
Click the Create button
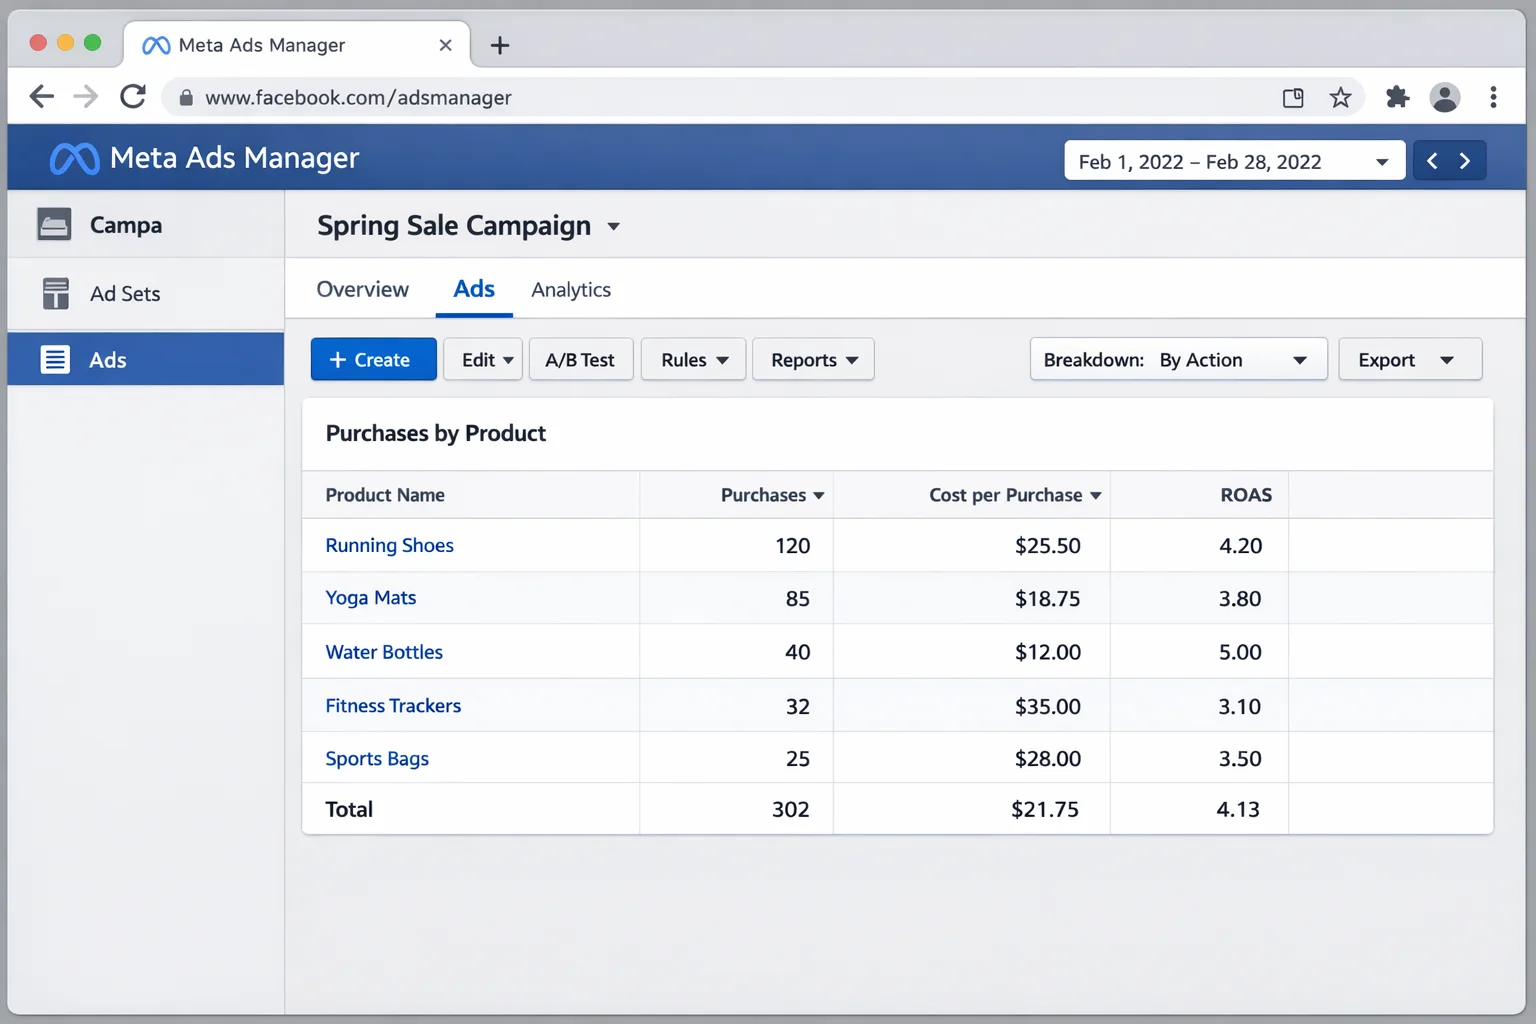point(373,359)
